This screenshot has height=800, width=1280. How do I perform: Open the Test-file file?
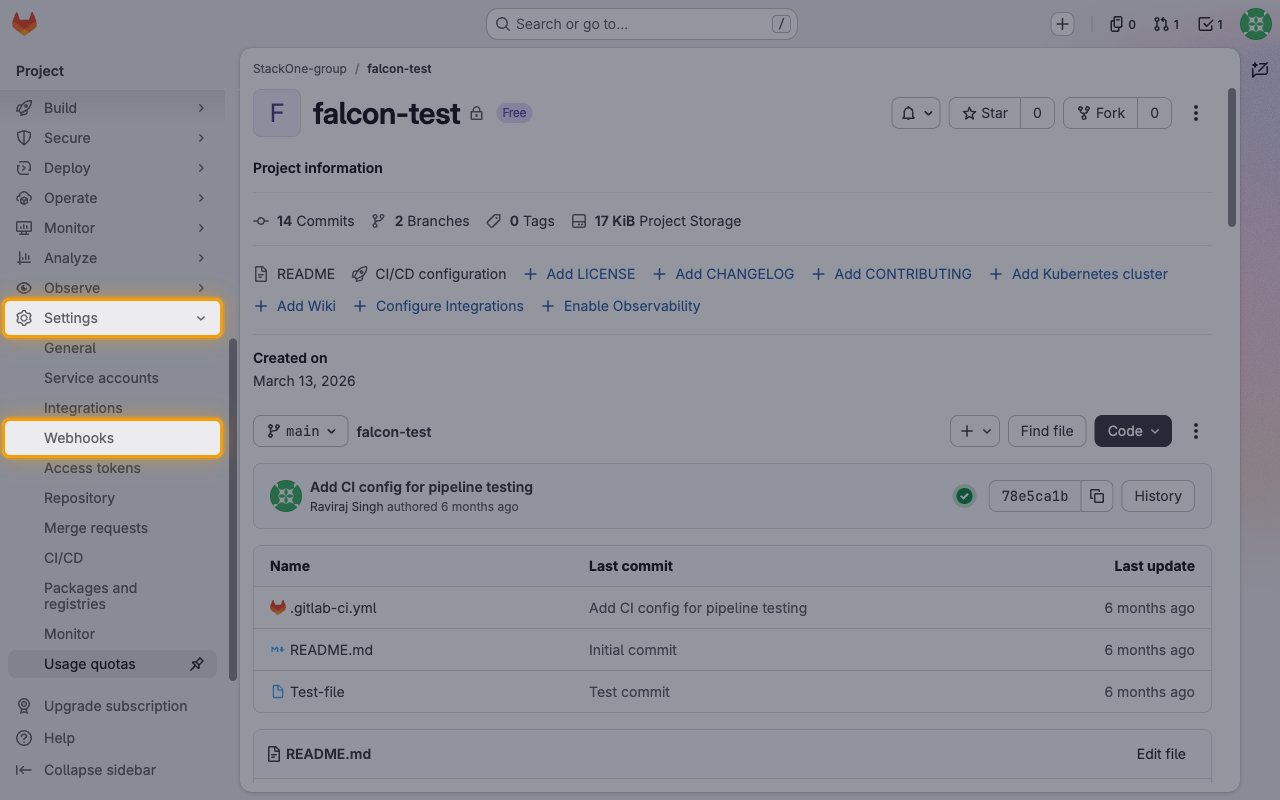[317, 692]
